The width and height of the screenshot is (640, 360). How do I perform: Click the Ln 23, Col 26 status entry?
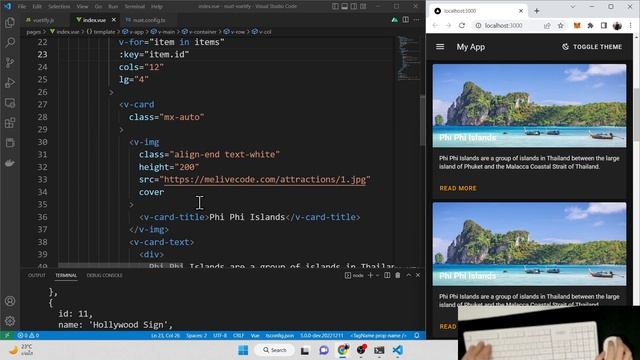tap(165, 336)
